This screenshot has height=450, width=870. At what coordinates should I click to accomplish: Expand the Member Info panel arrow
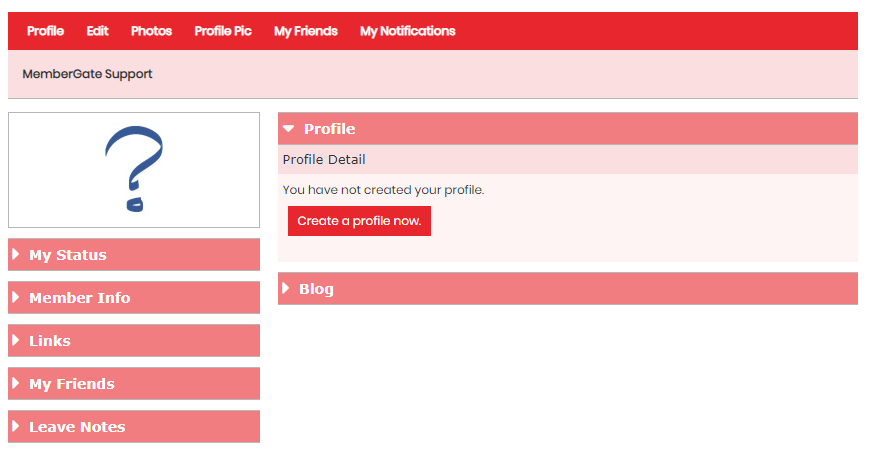16,297
